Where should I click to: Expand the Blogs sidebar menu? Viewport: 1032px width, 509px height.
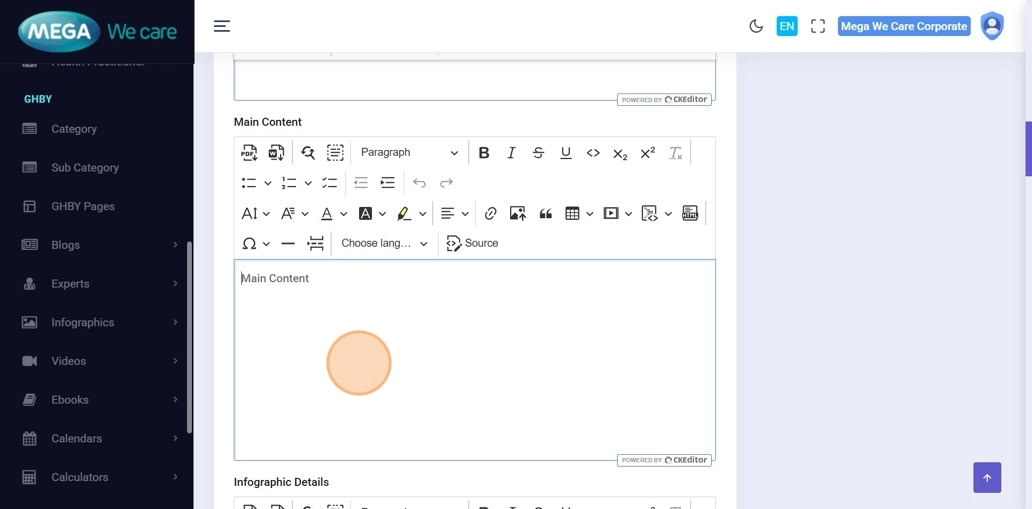click(100, 245)
